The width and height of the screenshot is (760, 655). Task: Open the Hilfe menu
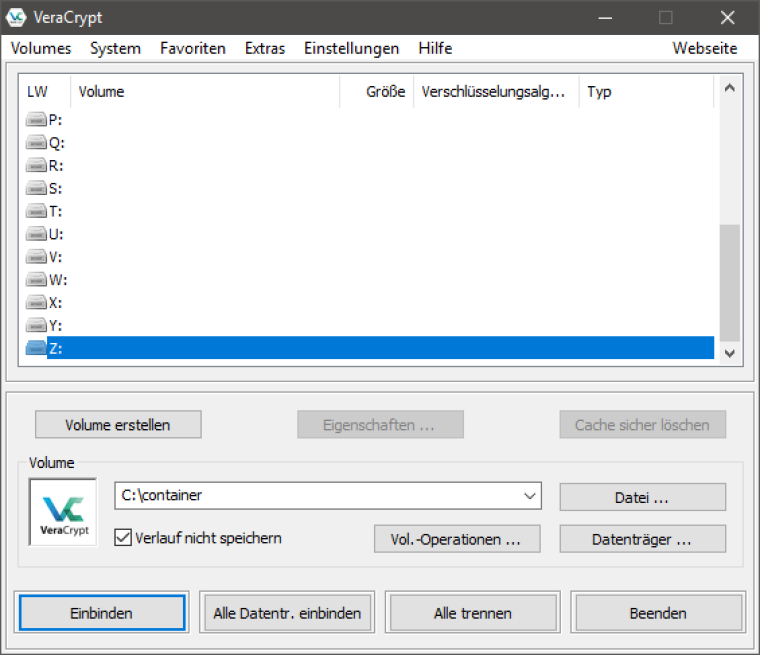click(435, 48)
